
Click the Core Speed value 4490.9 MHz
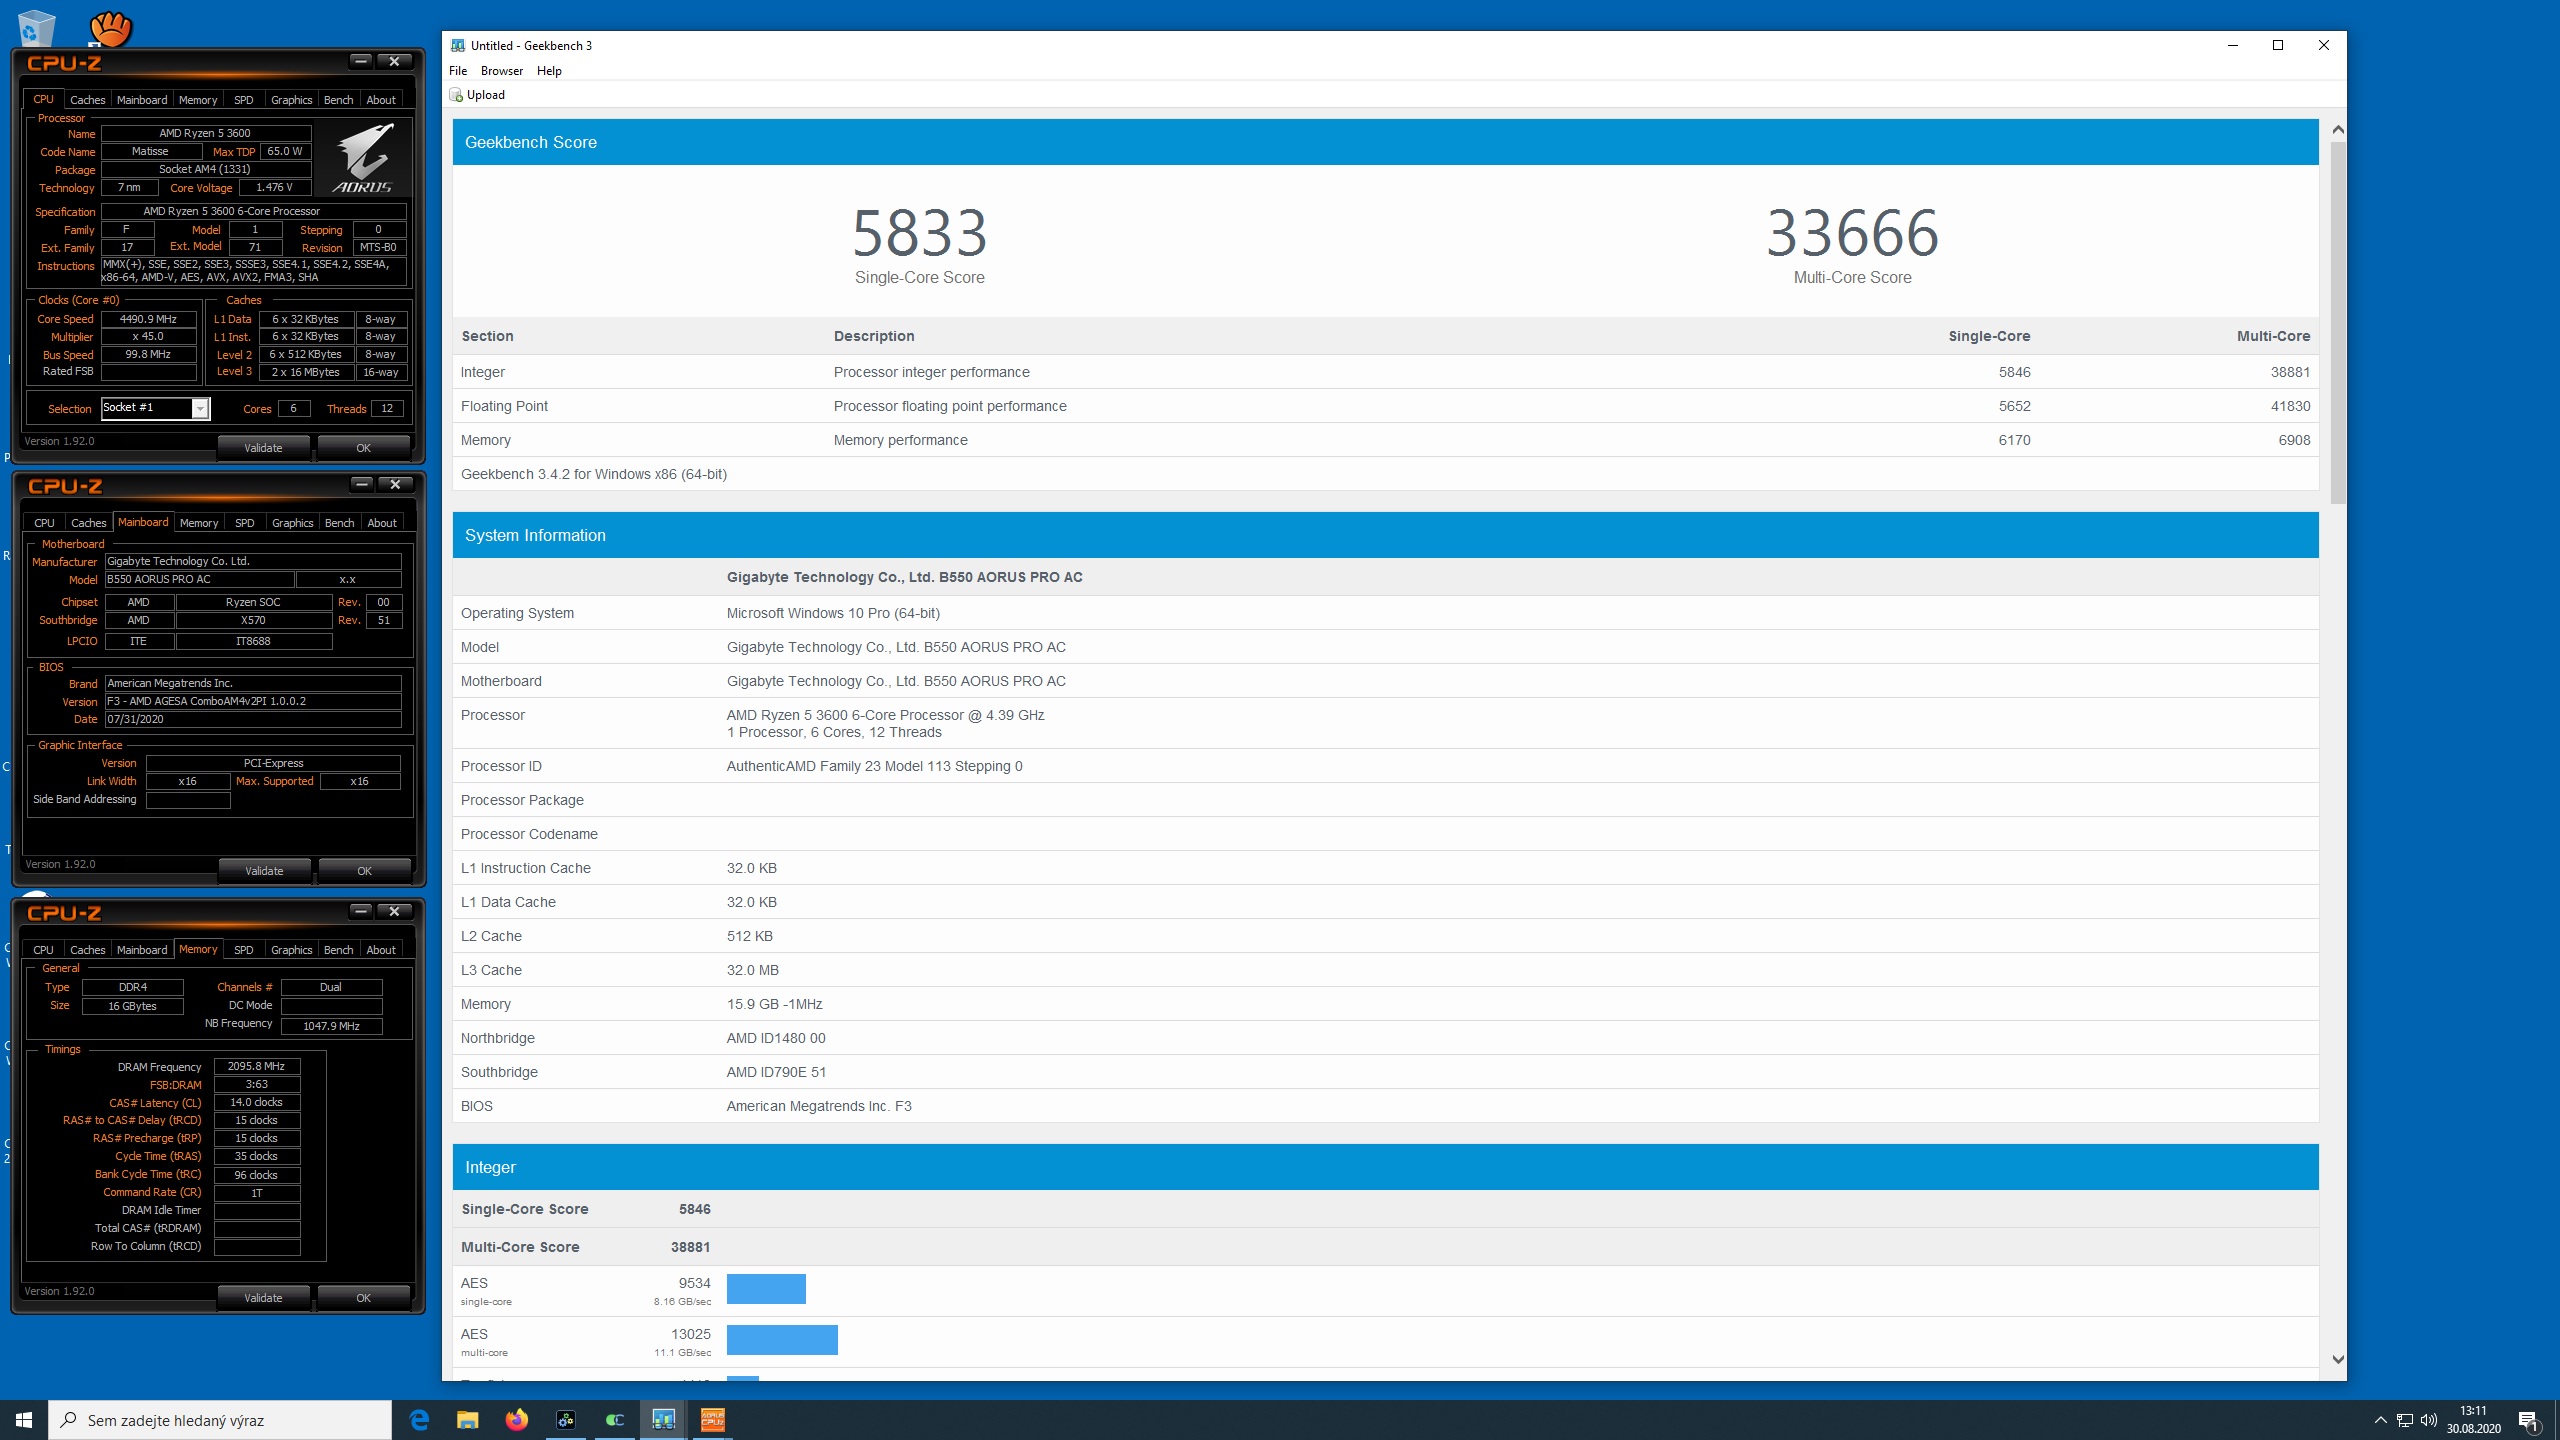[x=149, y=319]
